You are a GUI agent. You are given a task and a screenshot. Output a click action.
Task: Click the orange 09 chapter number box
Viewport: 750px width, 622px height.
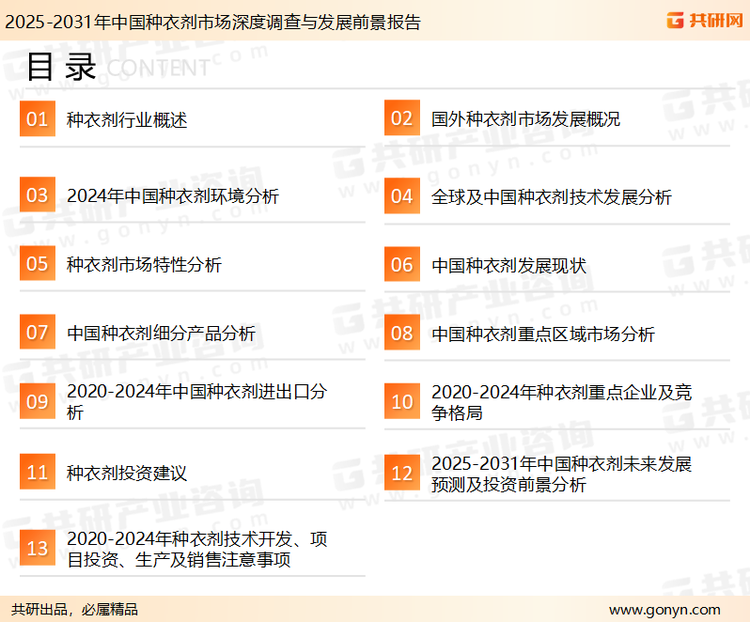(x=37, y=401)
